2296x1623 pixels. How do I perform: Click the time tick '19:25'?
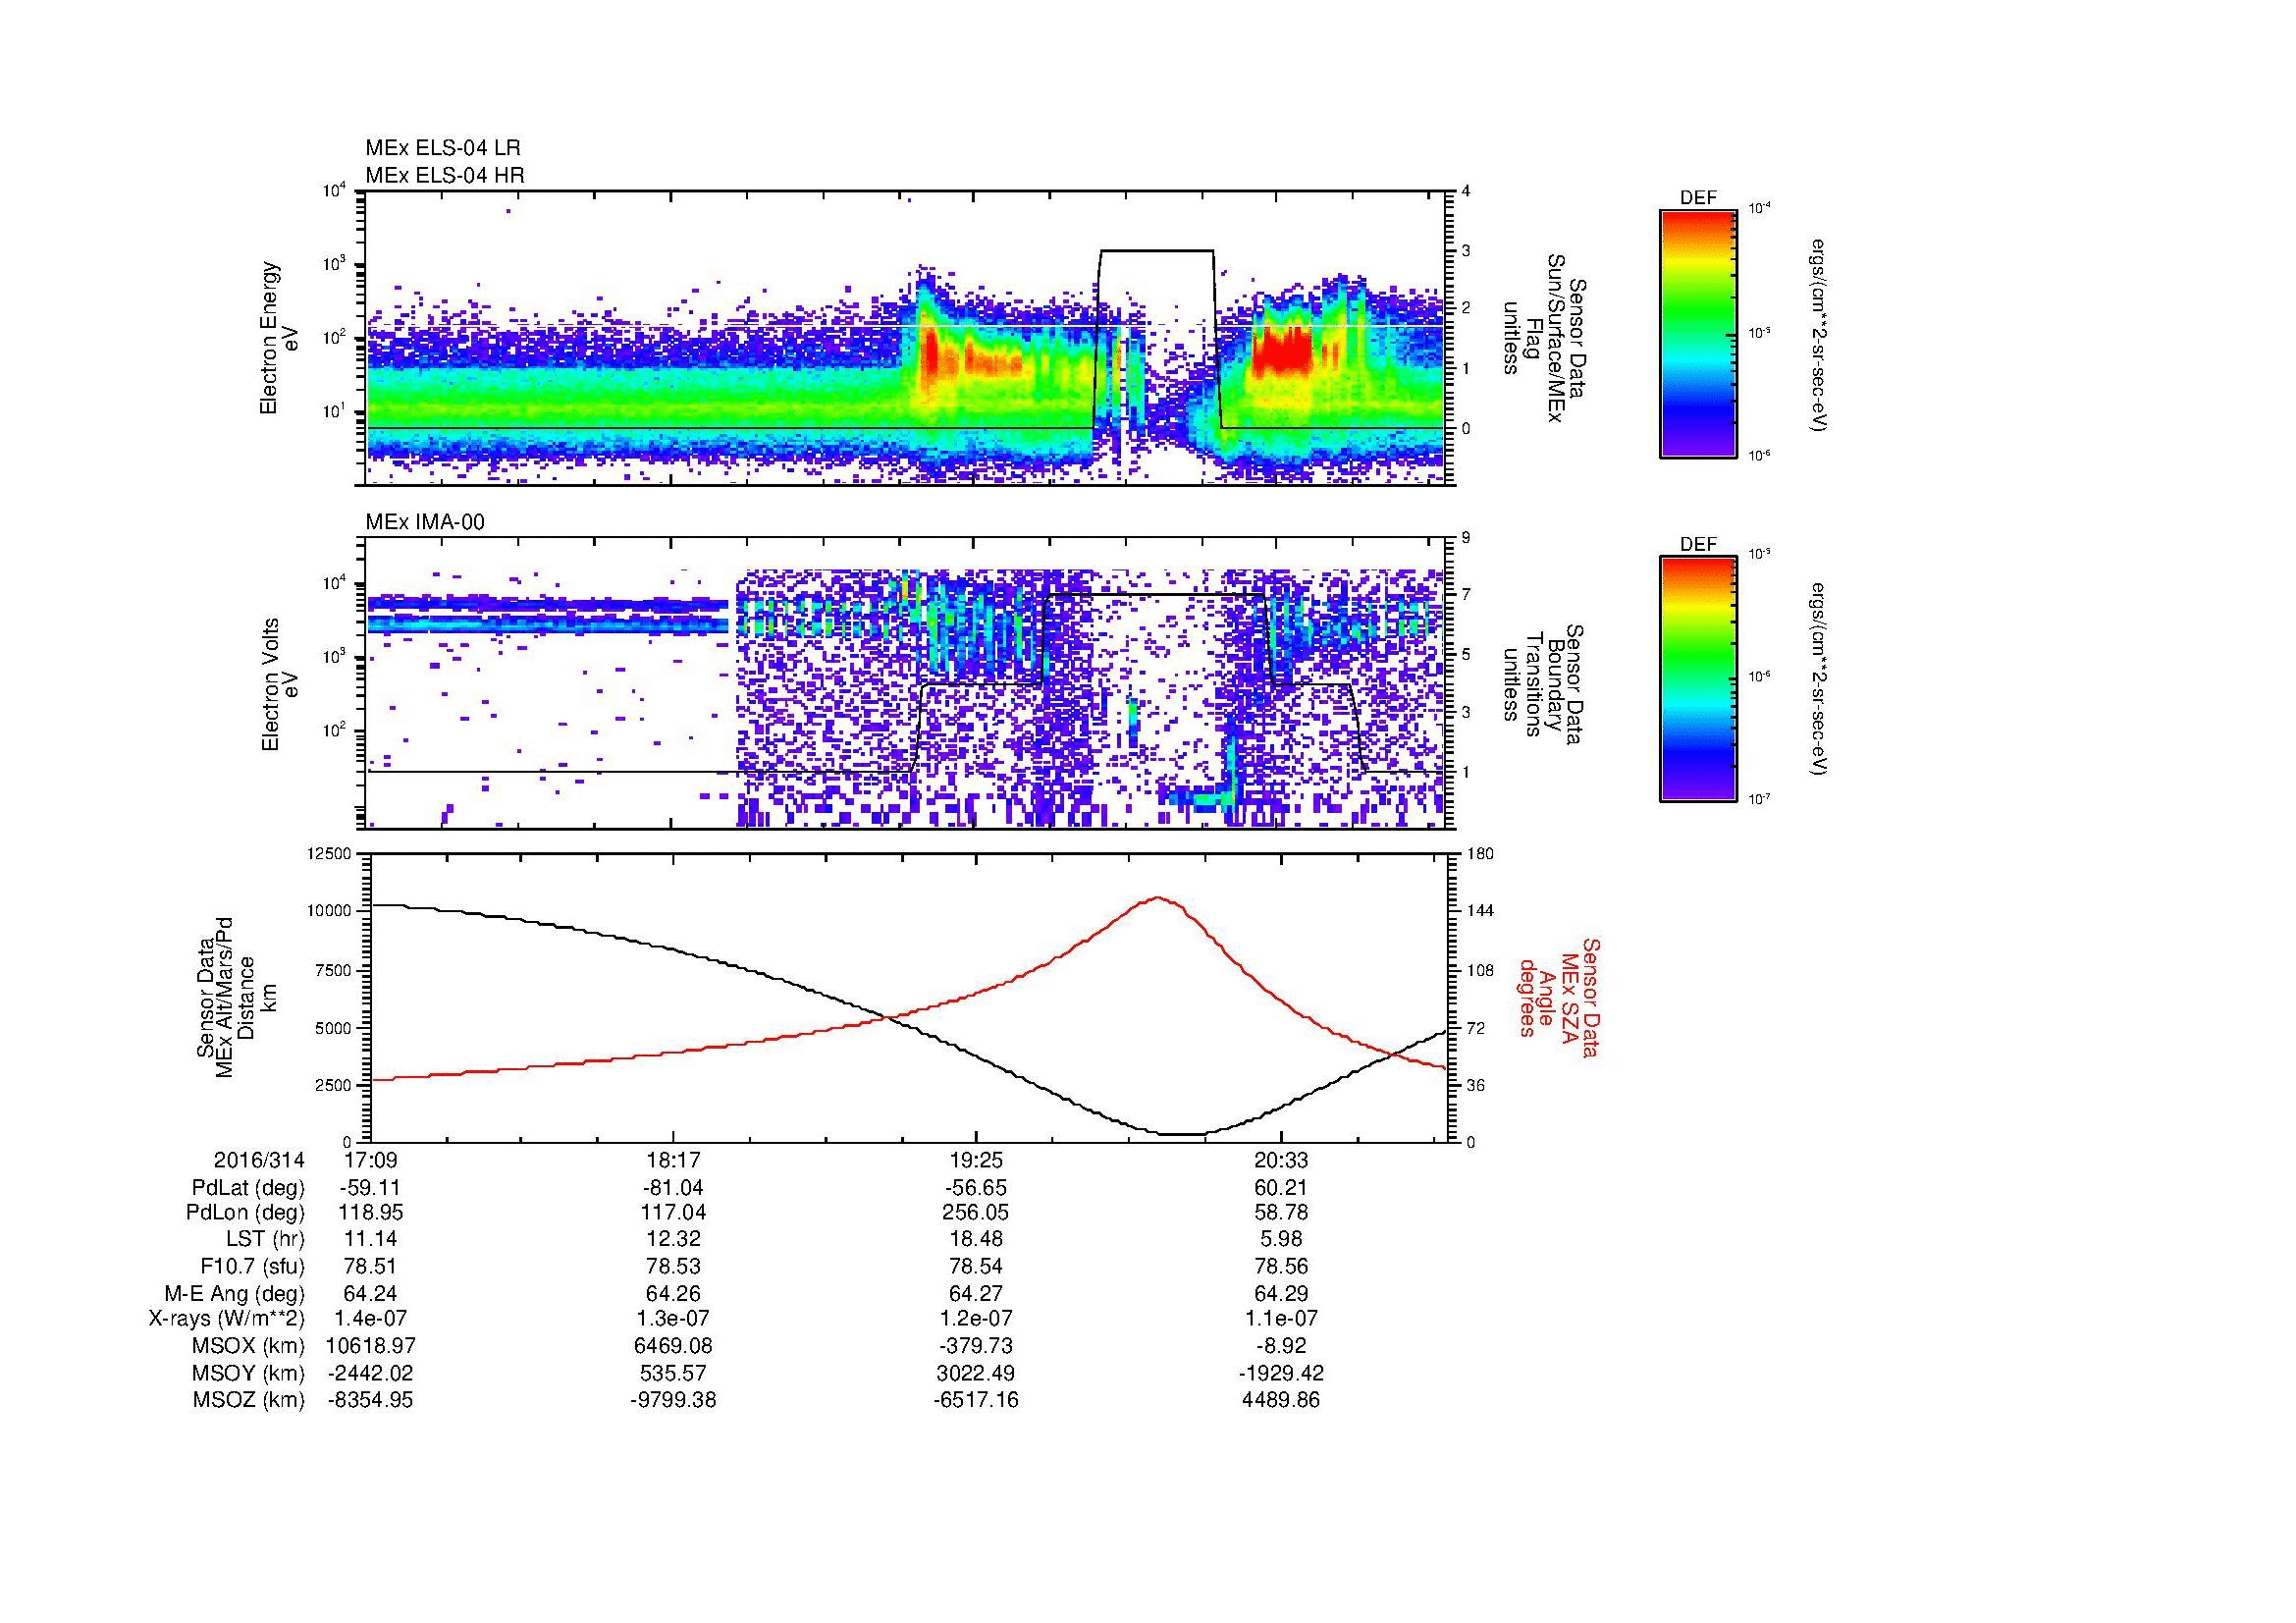click(975, 1160)
